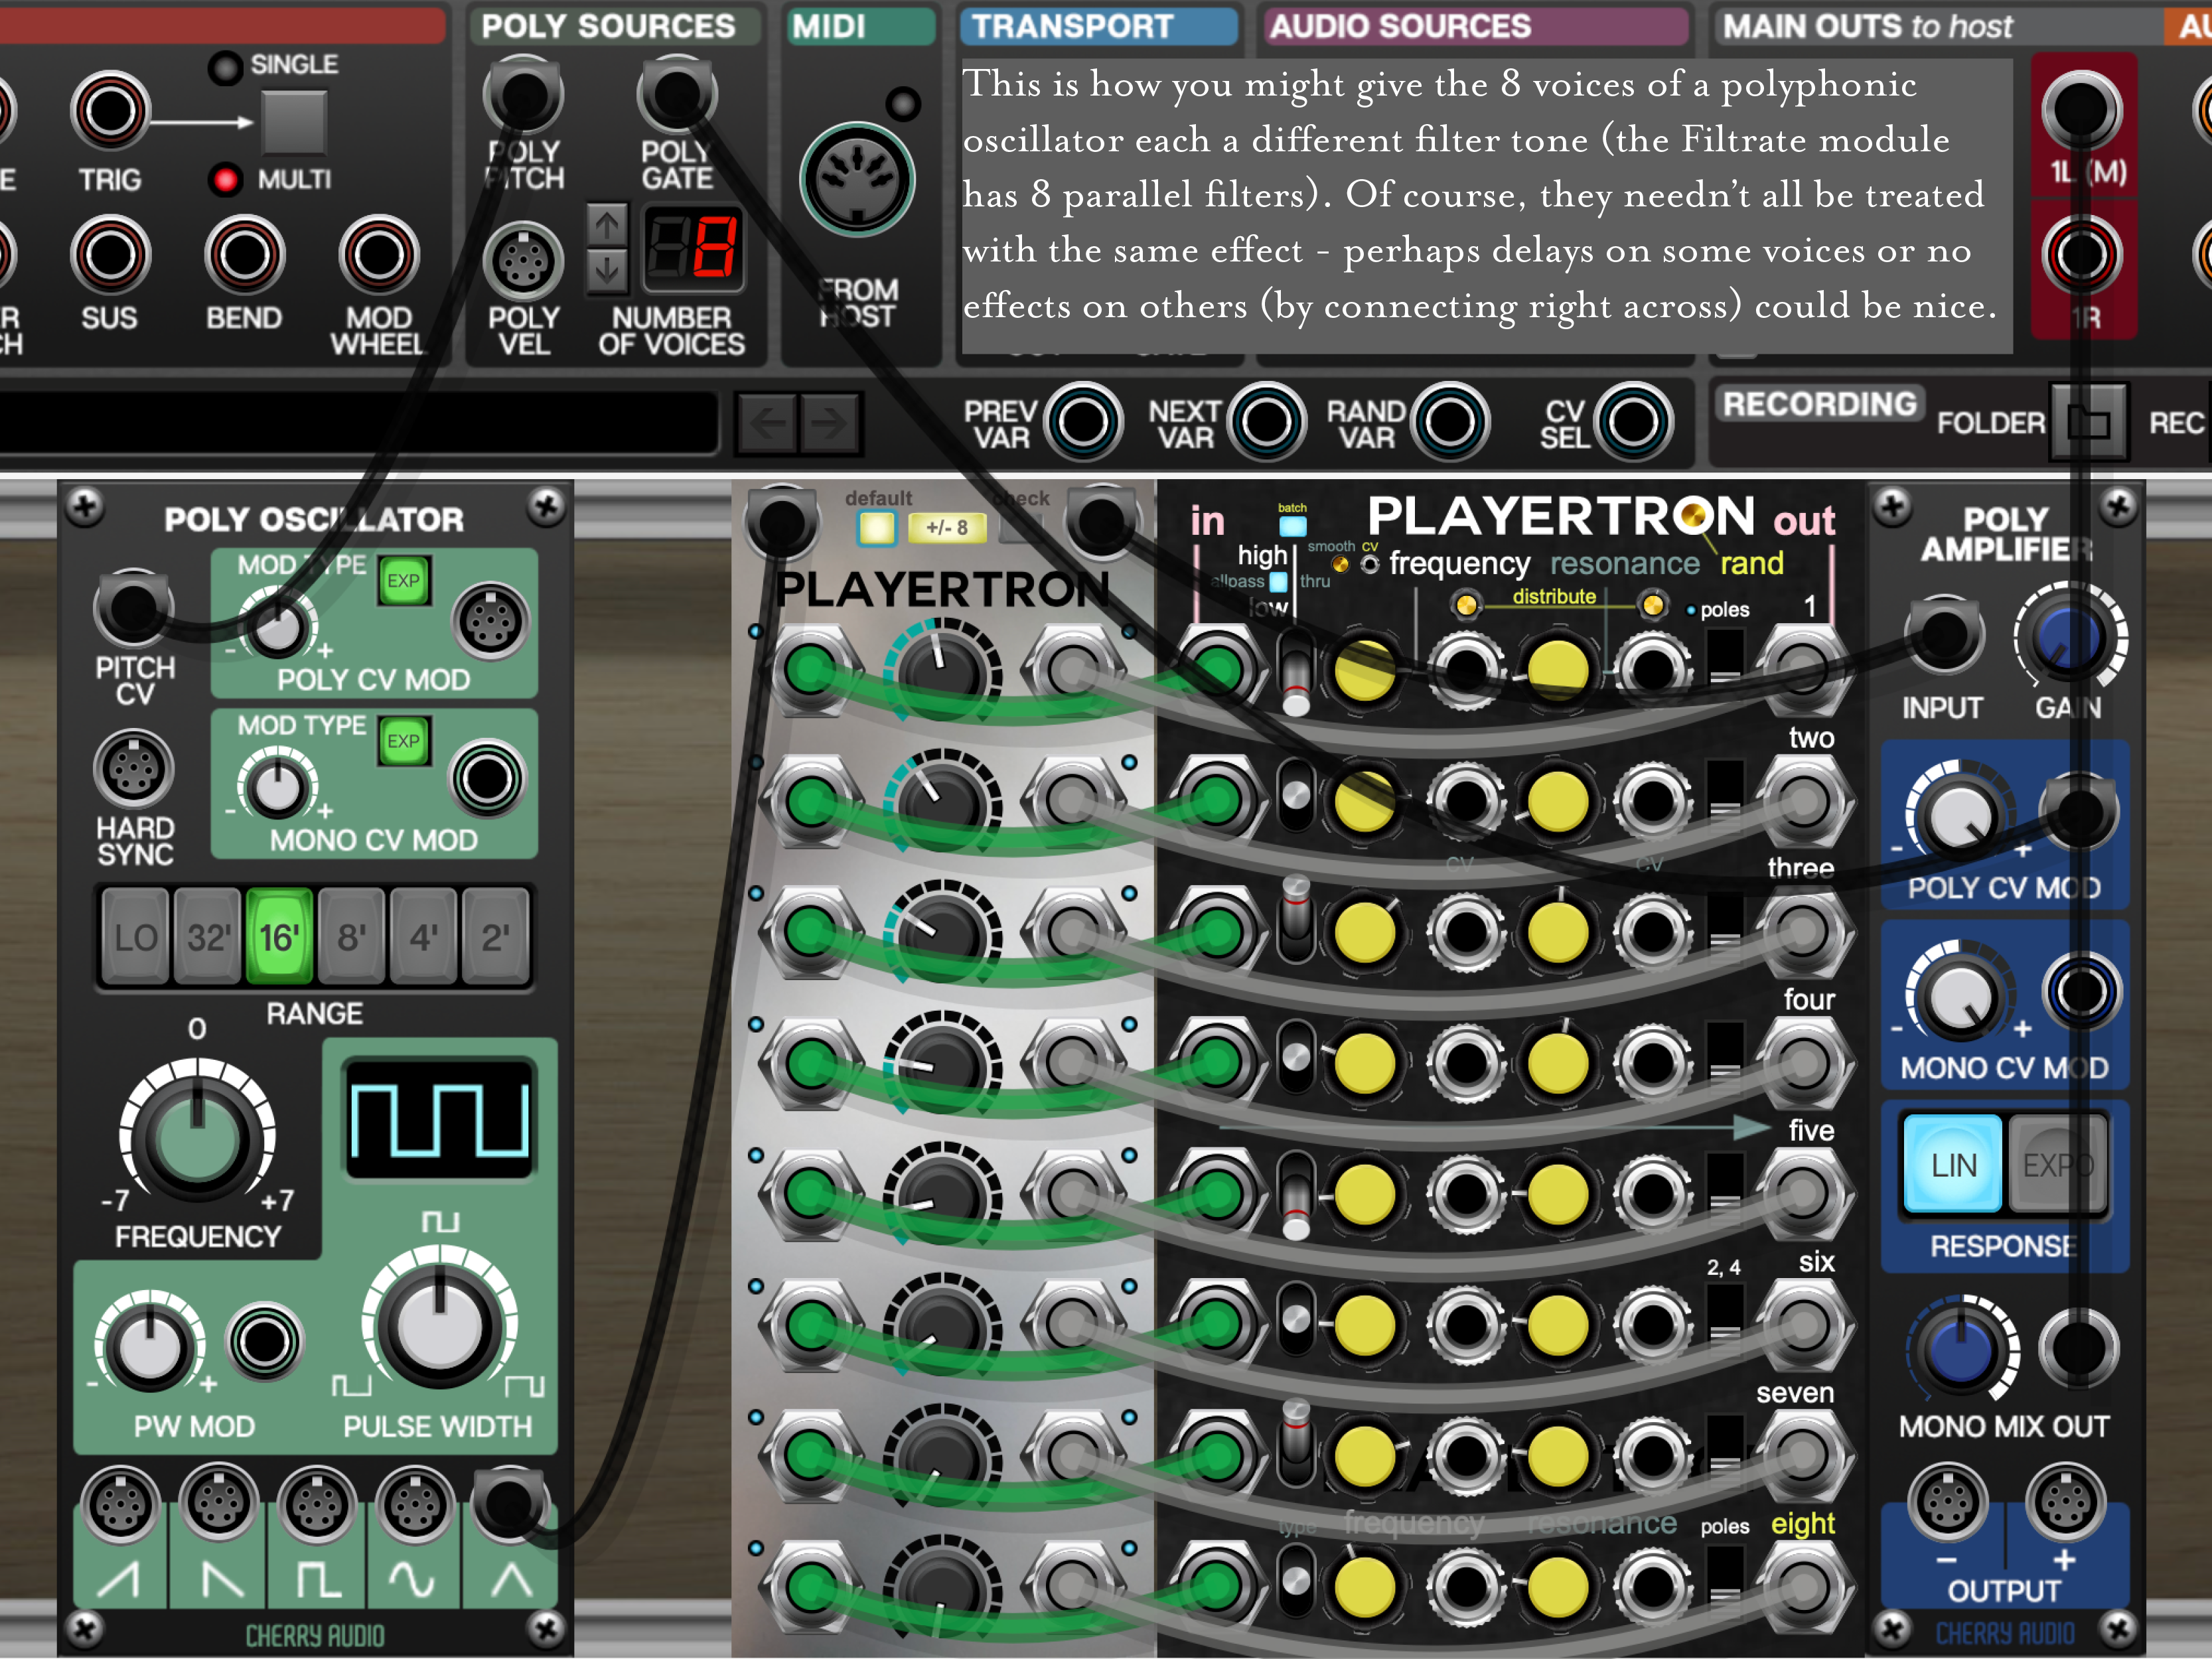Enable the batch button on Playertron
The image size is (2212, 1659).
point(1292,526)
